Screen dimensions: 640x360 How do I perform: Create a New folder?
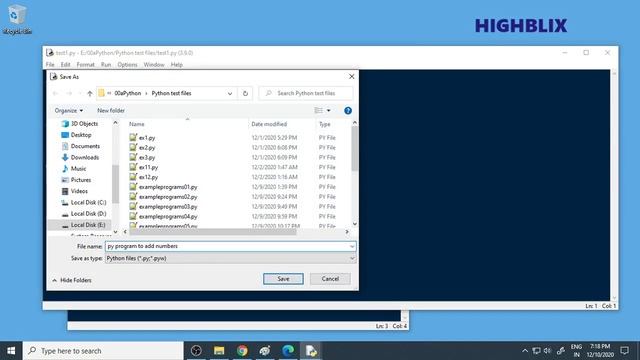(111, 111)
